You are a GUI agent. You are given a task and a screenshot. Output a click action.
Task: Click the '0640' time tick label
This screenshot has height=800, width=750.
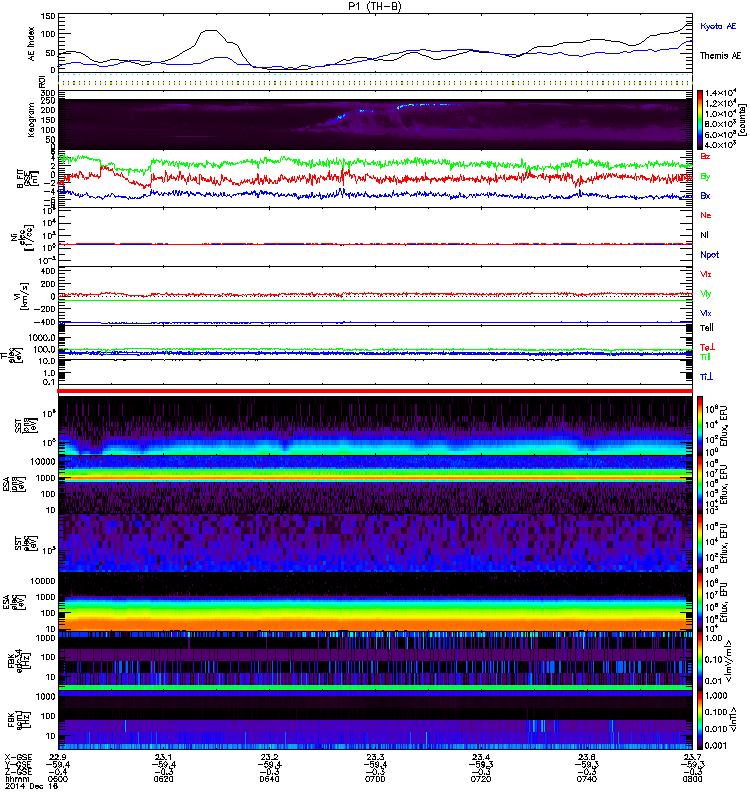pyautogui.click(x=269, y=779)
